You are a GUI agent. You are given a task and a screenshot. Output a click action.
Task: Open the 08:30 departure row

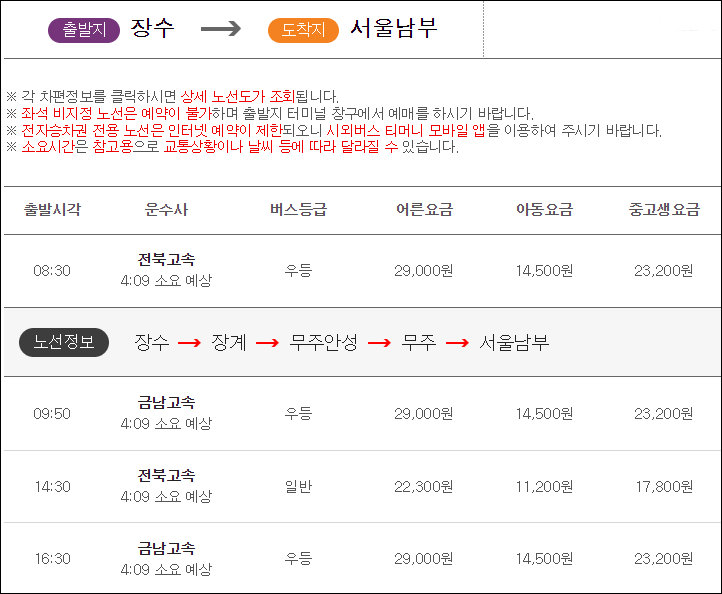point(361,271)
